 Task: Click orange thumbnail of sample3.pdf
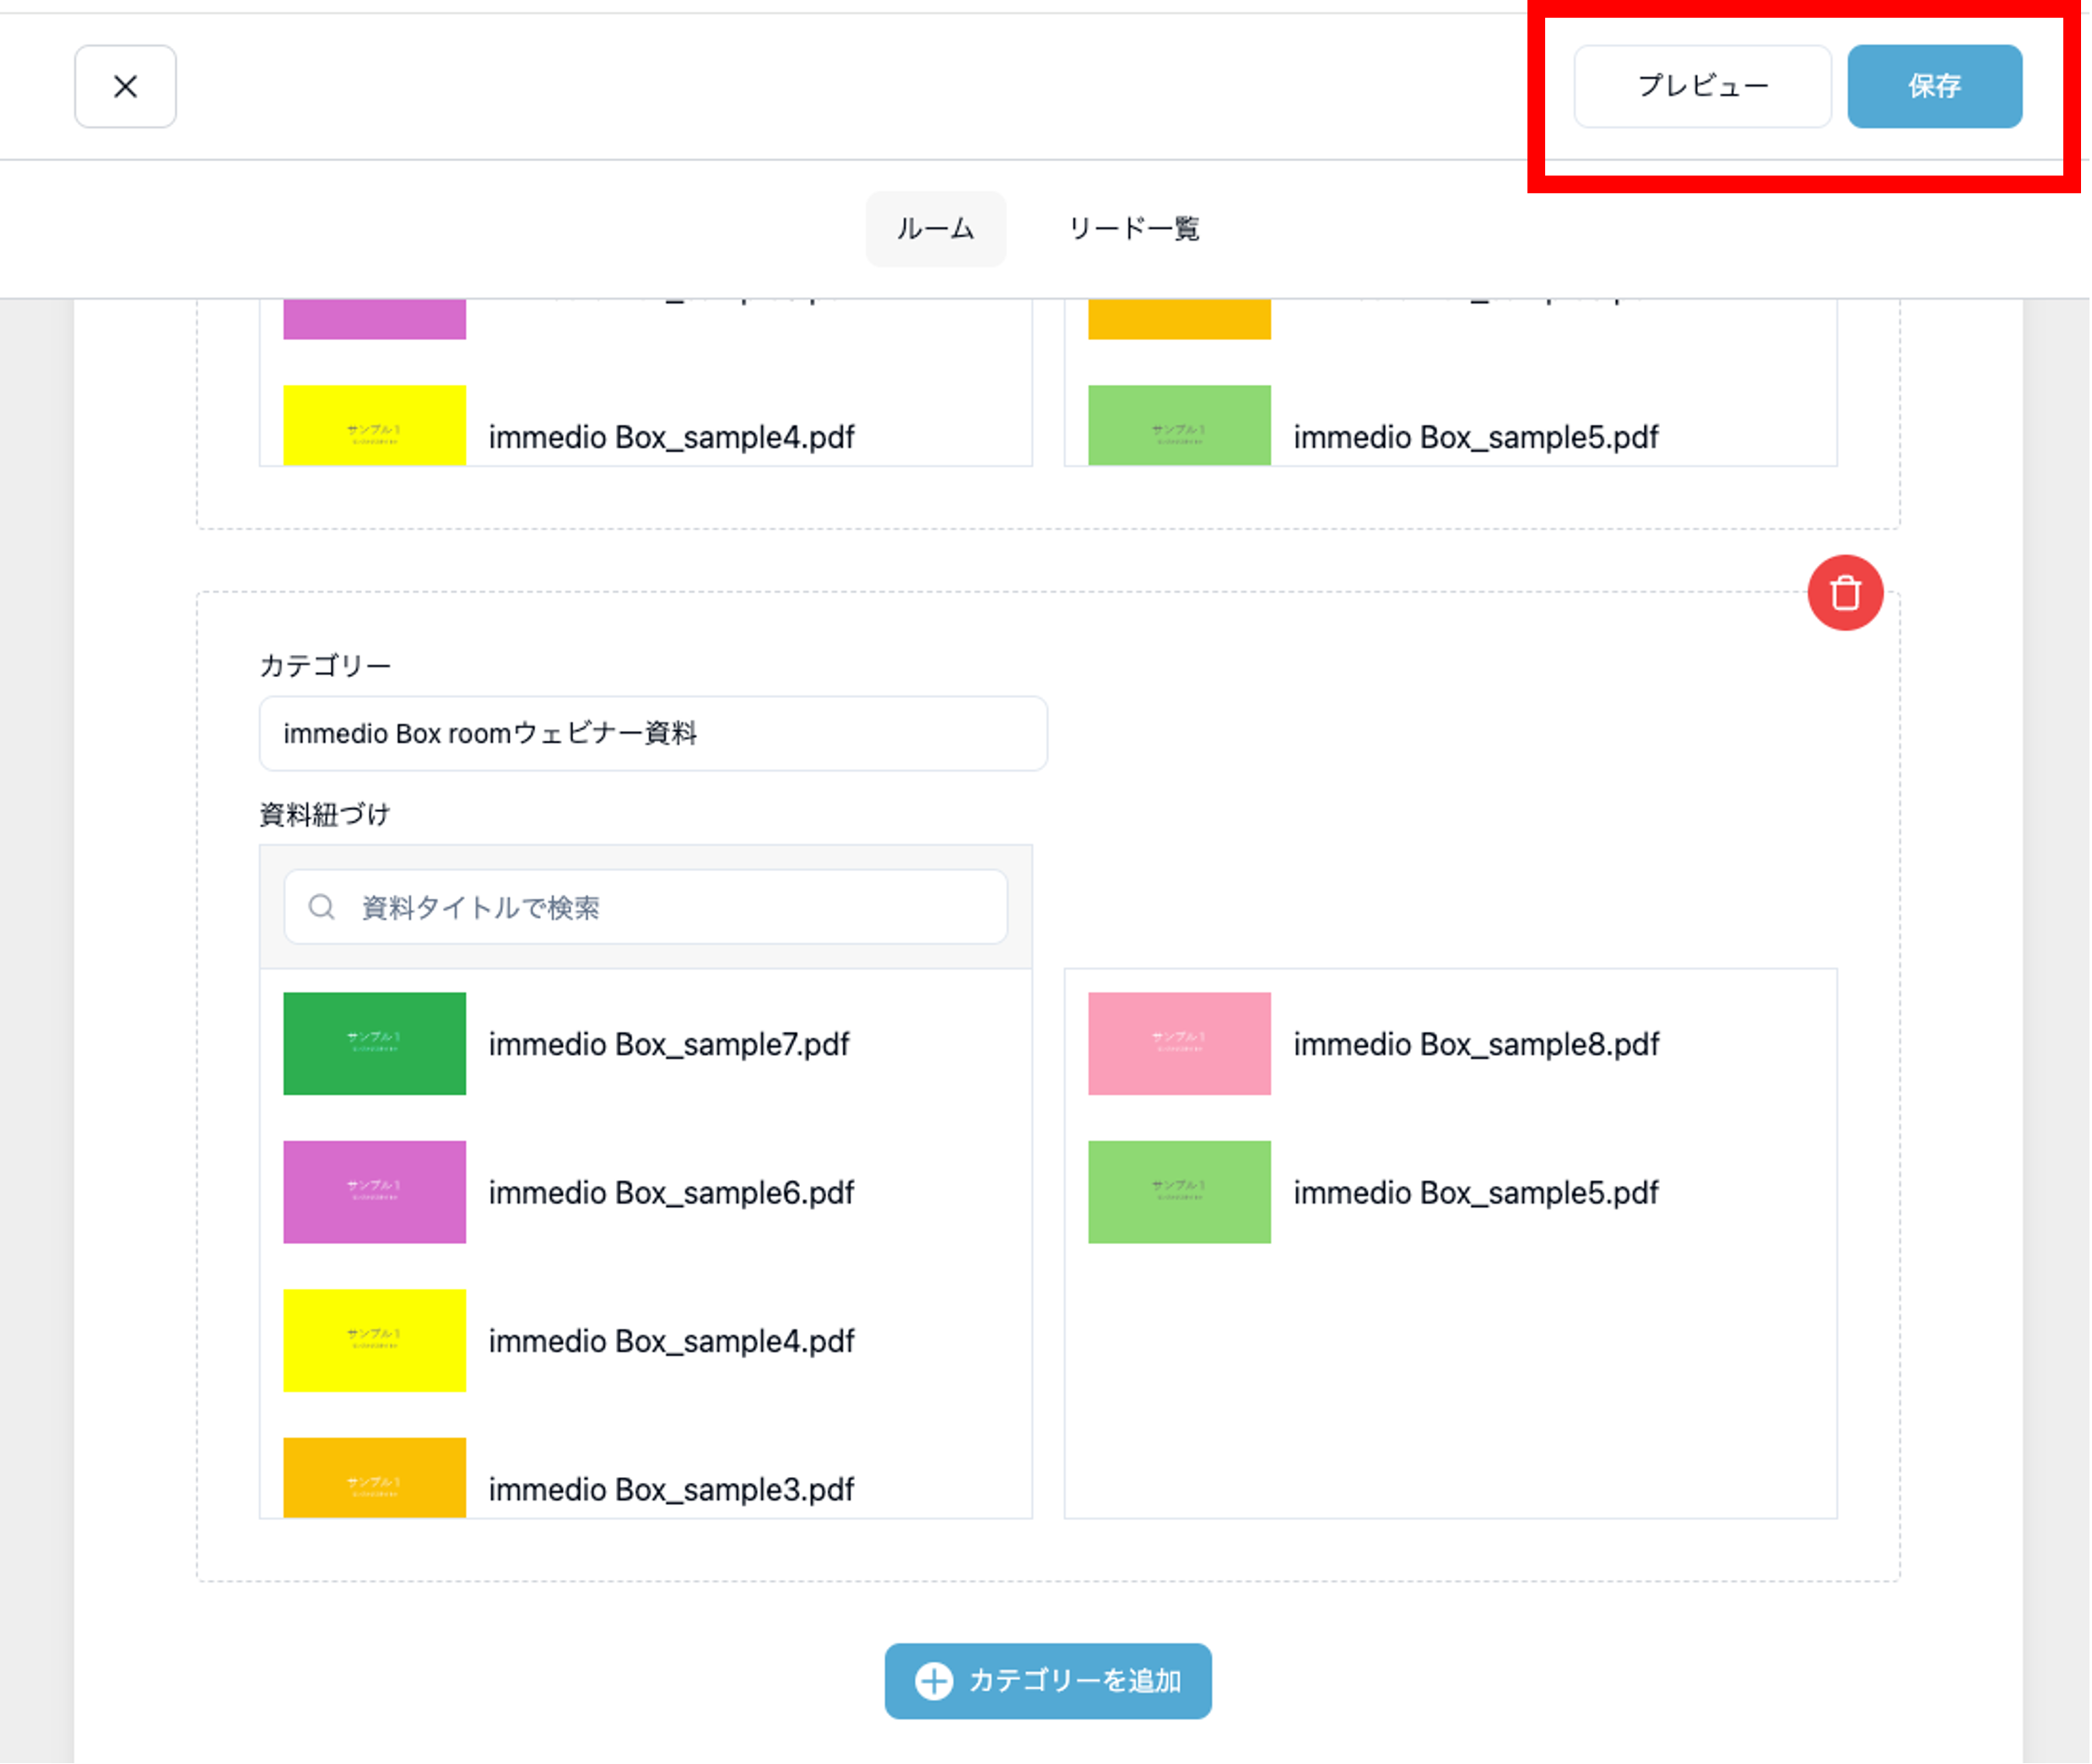(x=374, y=1477)
